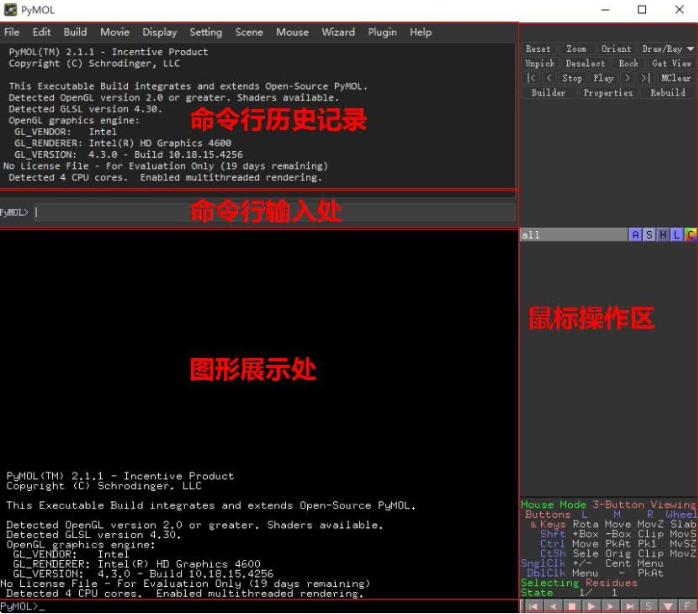Toggle the bottom F fullscreen button
Viewport: 698px width, 614px height.
687,606
